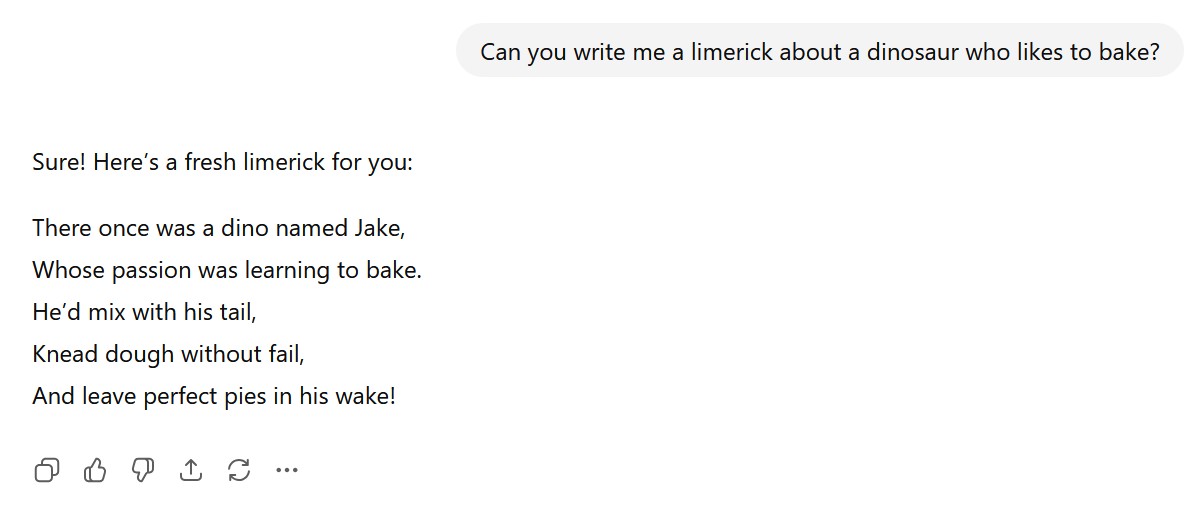The height and width of the screenshot is (505, 1189).
Task: Click the line "Knead dough without fail"
Action: tap(168, 354)
